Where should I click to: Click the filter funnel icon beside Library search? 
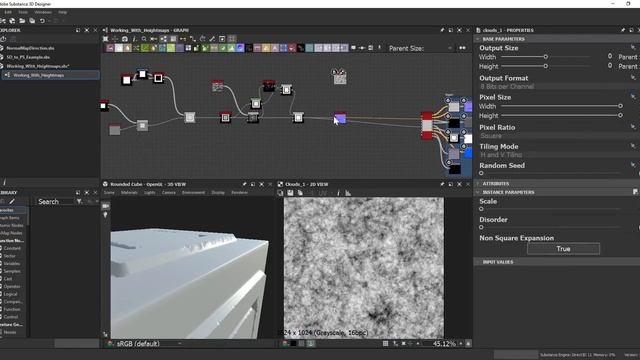click(x=79, y=201)
